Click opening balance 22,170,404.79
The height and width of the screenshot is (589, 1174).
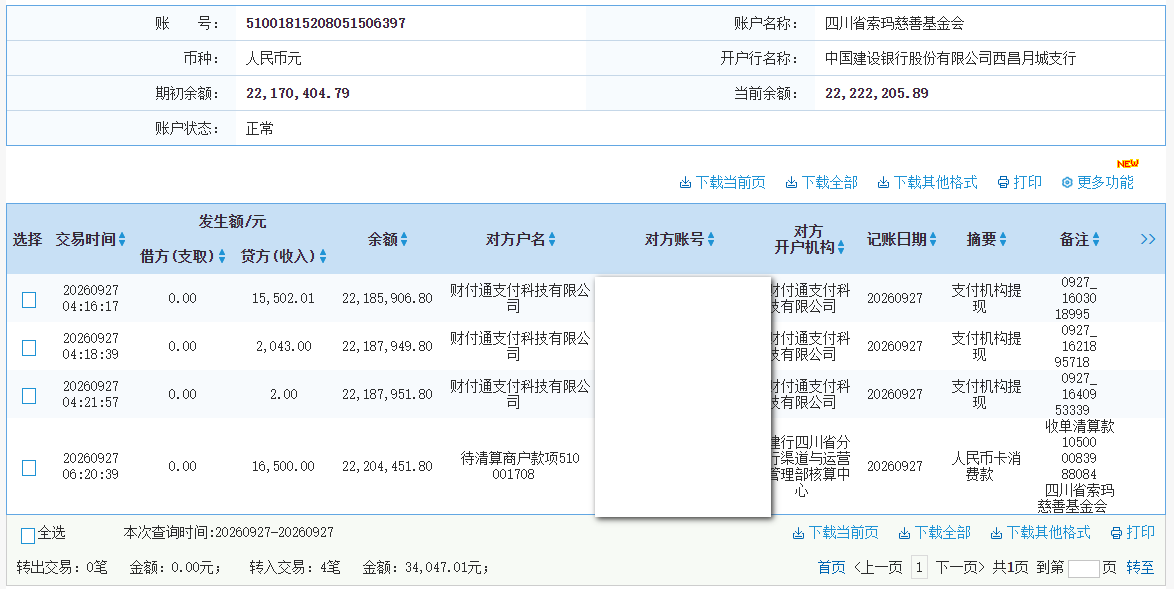[x=298, y=94]
